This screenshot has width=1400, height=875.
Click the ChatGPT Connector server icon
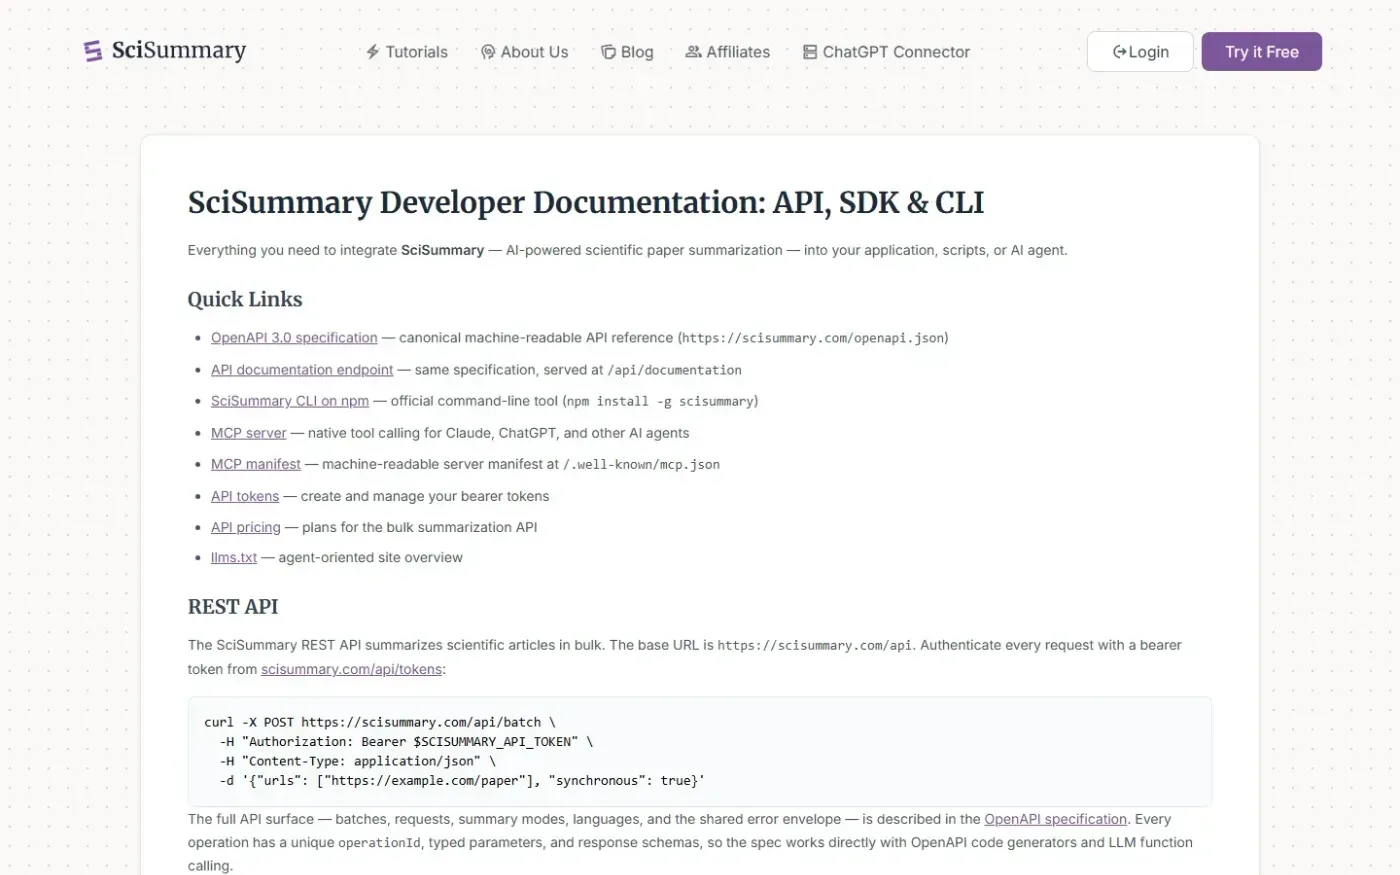(x=810, y=52)
